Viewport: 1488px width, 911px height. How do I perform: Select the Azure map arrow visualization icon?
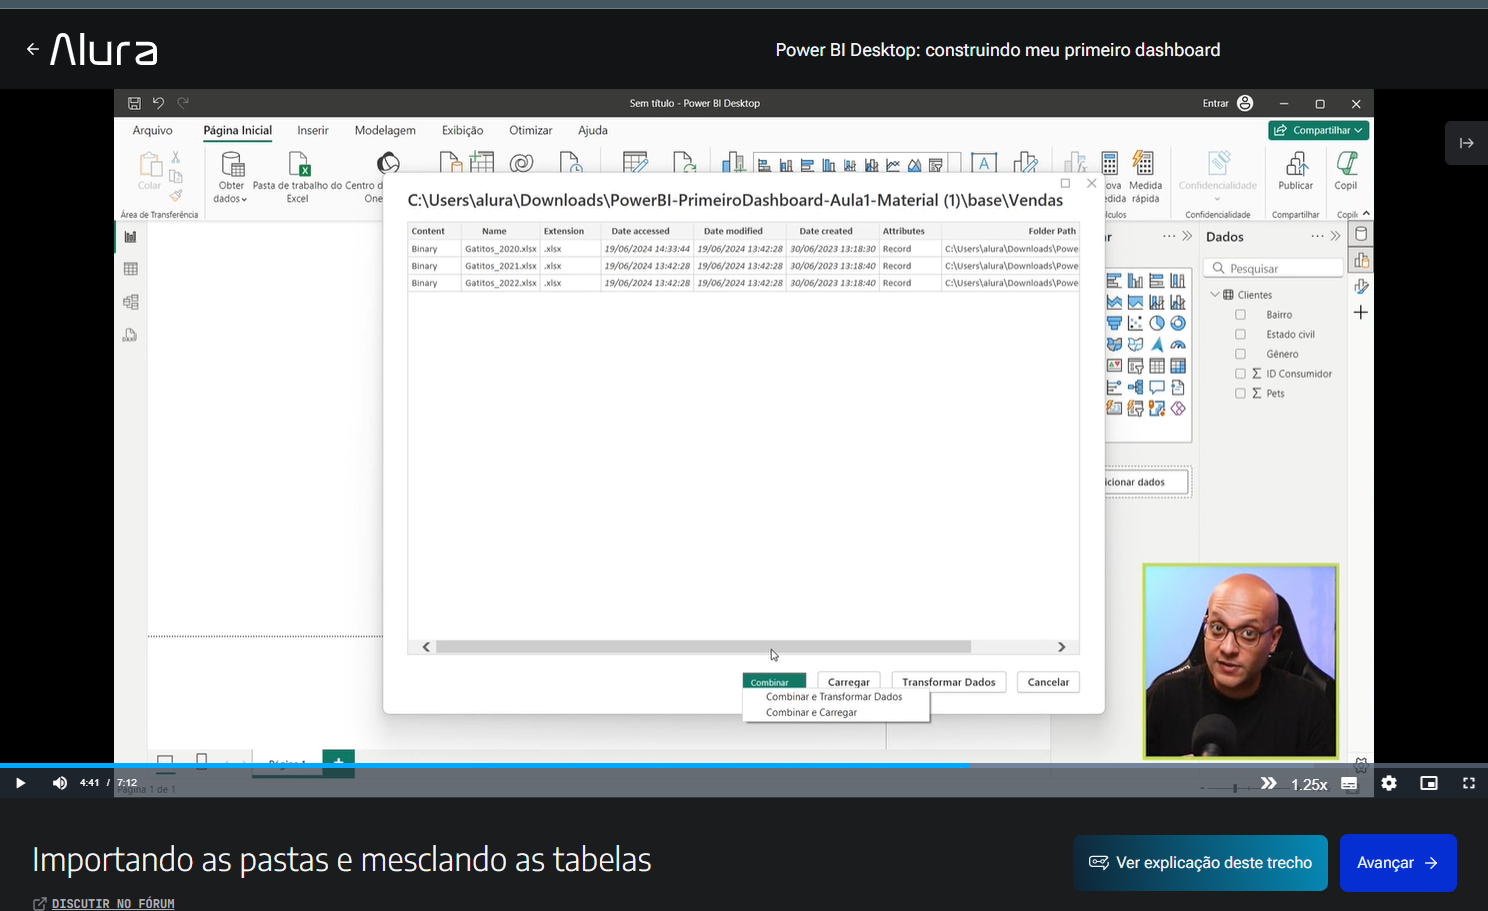click(x=1157, y=345)
